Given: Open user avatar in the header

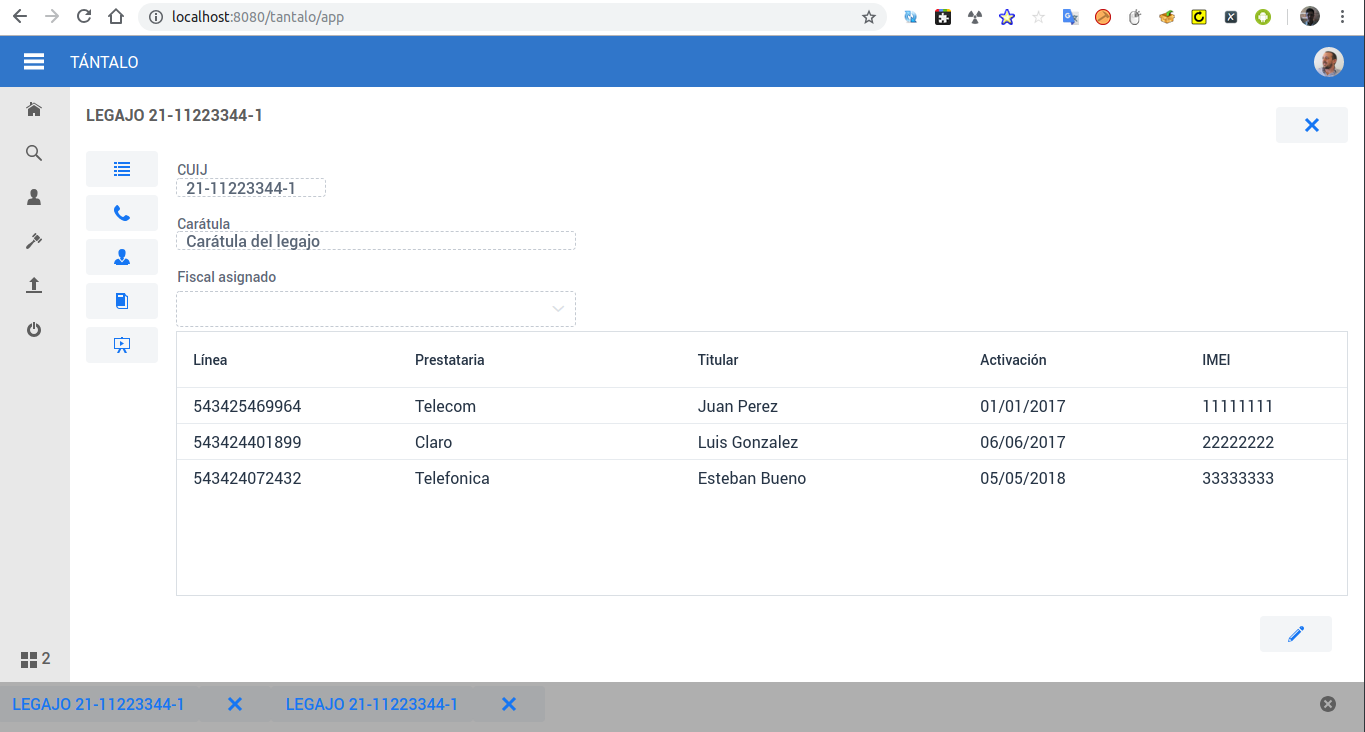Looking at the screenshot, I should [1328, 62].
